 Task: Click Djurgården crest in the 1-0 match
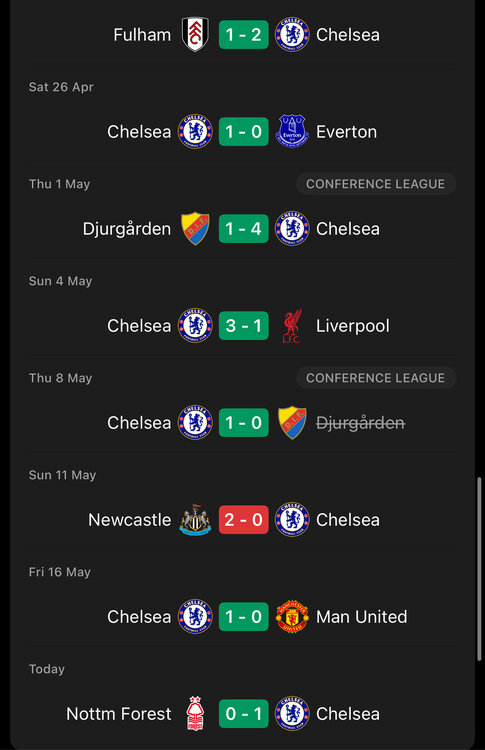[292, 423]
